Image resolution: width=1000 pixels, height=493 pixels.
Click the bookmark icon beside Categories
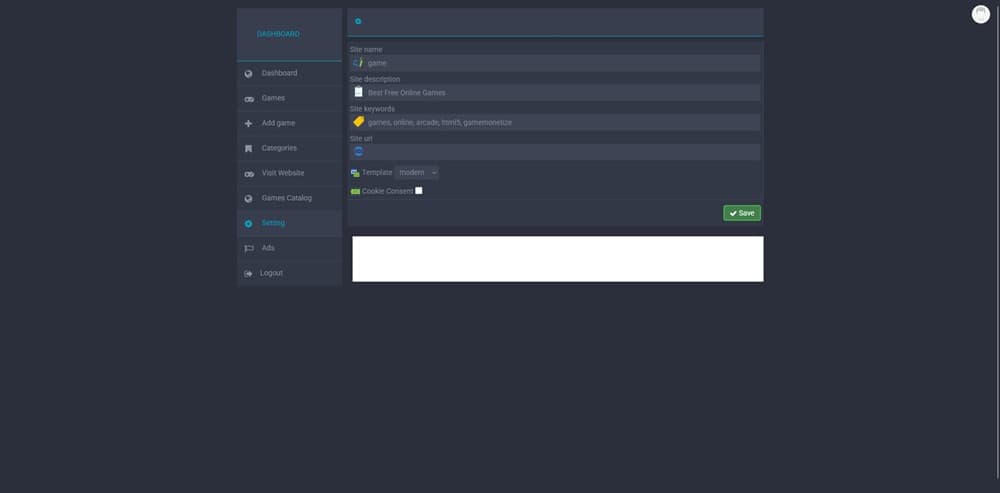(248, 148)
